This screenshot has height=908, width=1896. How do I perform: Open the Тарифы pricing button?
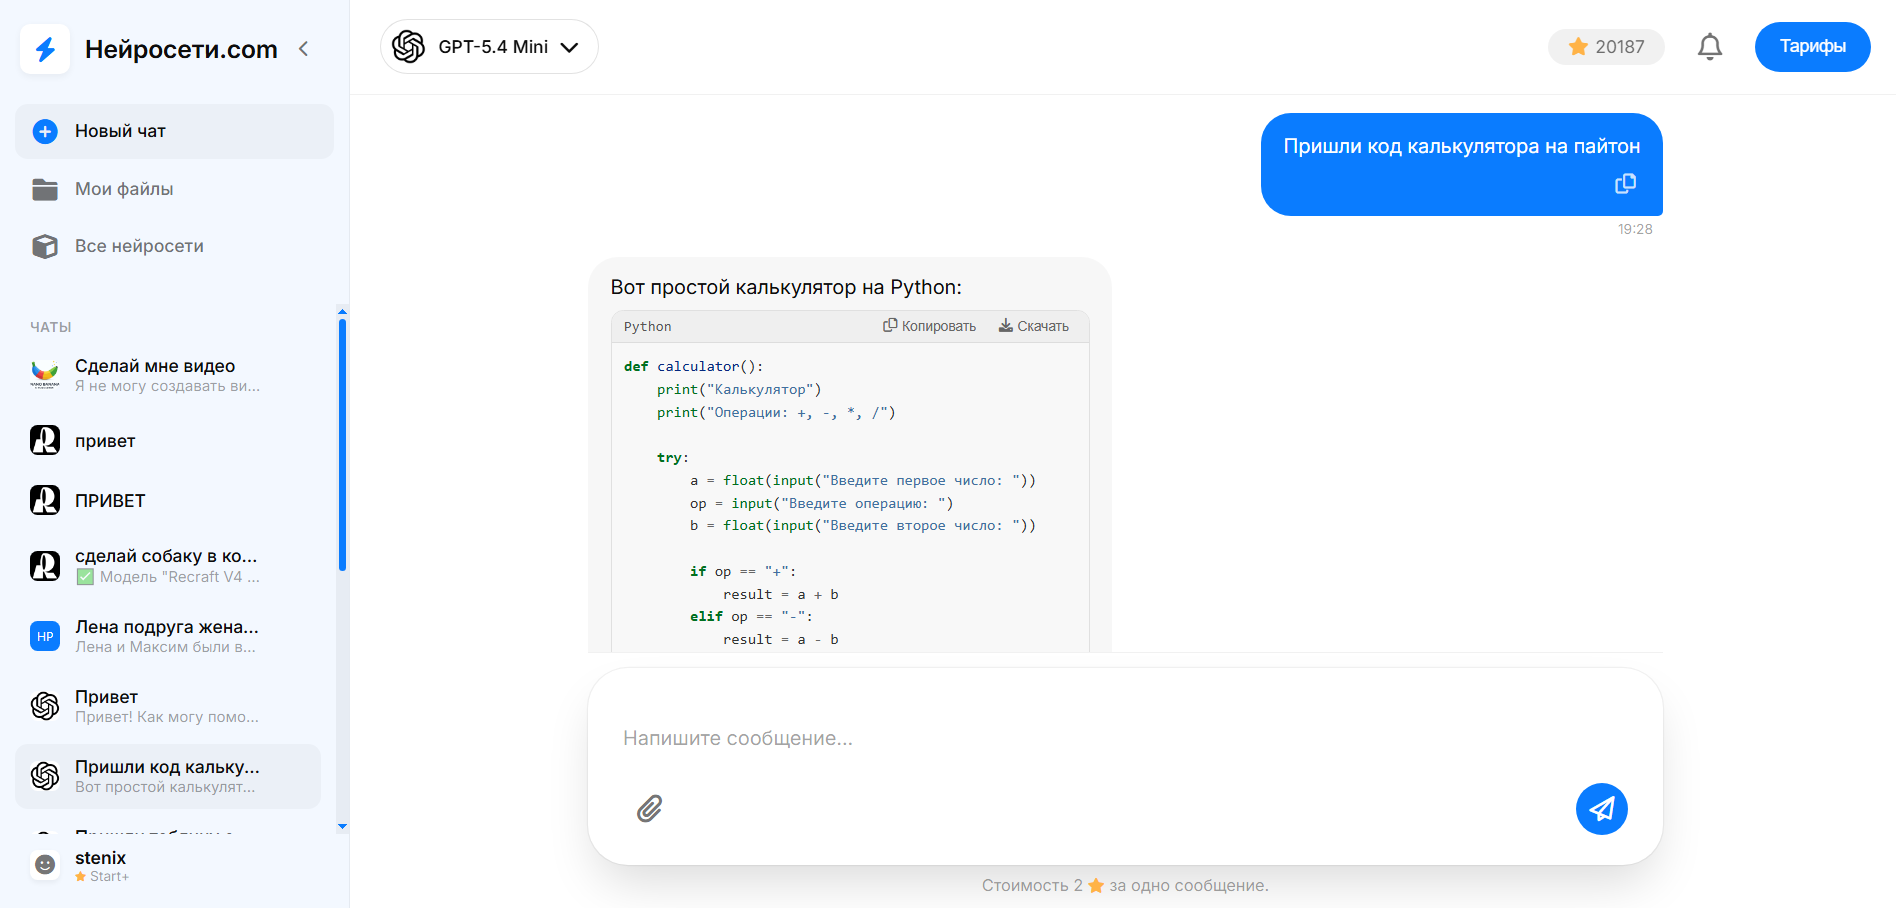(1811, 47)
